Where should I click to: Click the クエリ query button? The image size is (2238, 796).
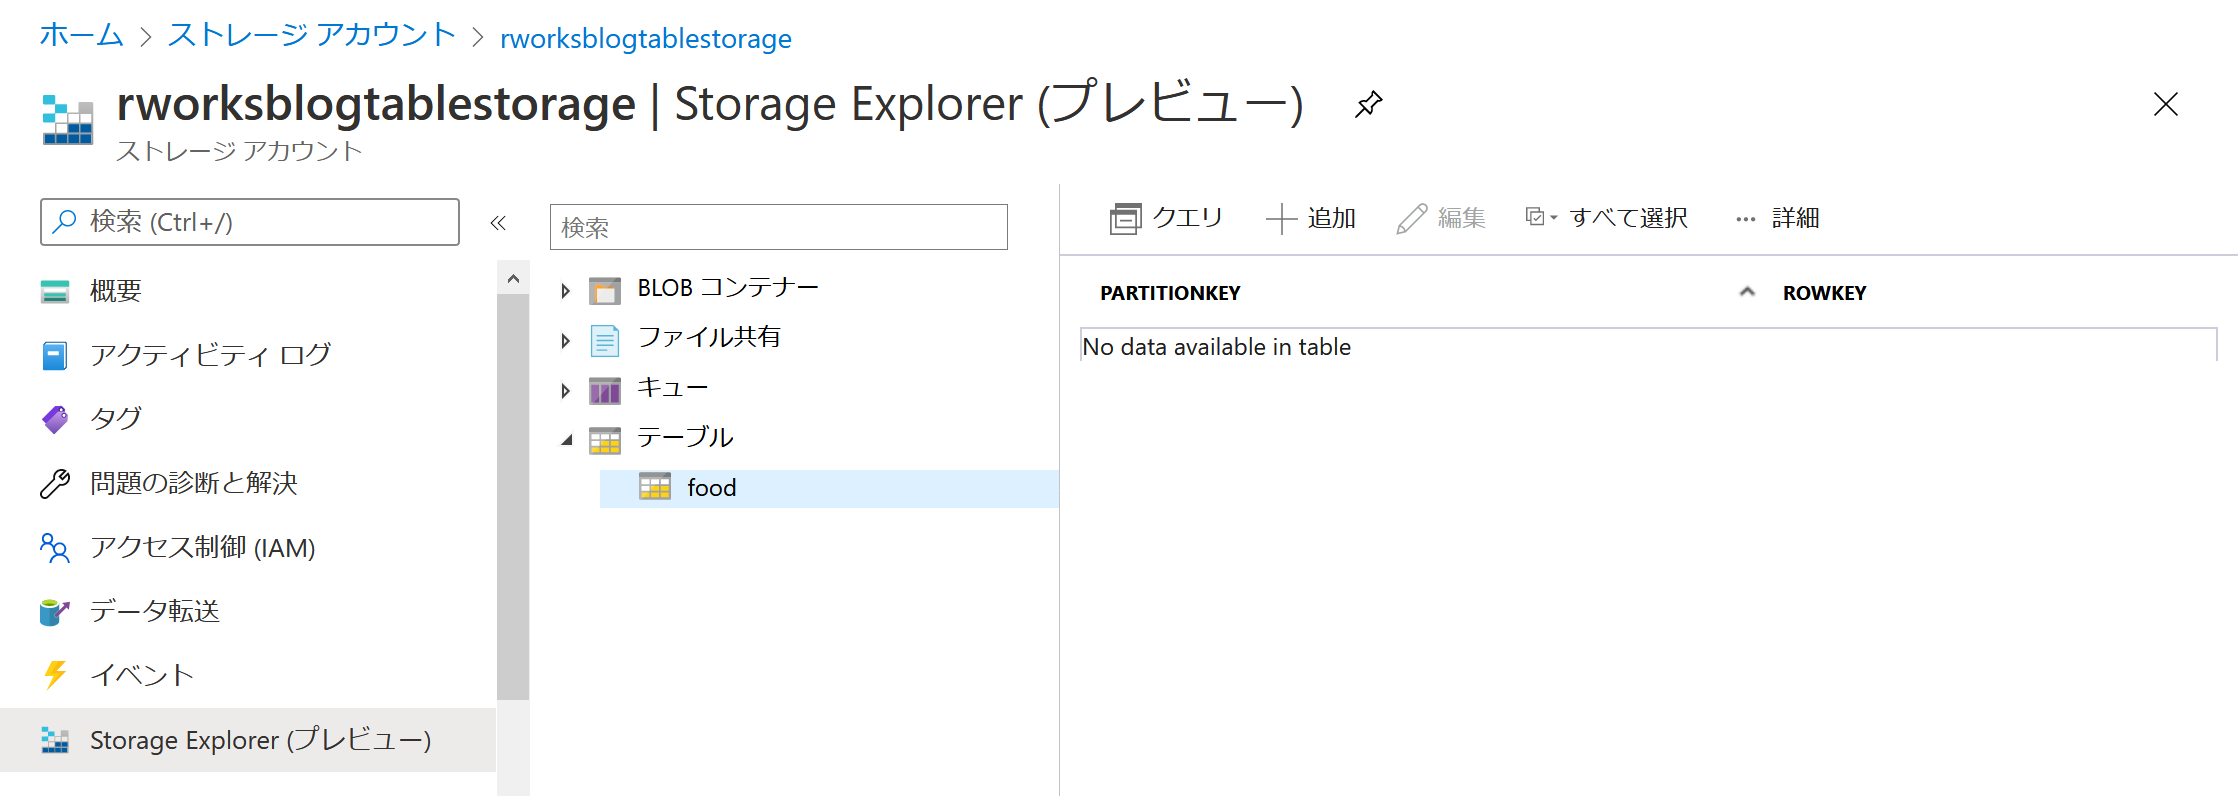[1166, 218]
